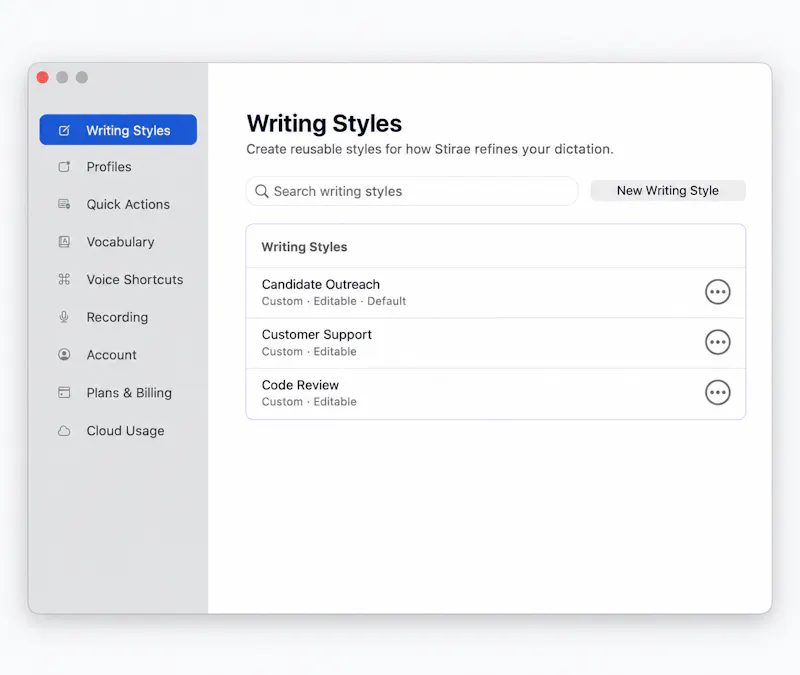This screenshot has height=675, width=800.
Task: Click the Plans & Billing card icon
Action: pos(64,392)
